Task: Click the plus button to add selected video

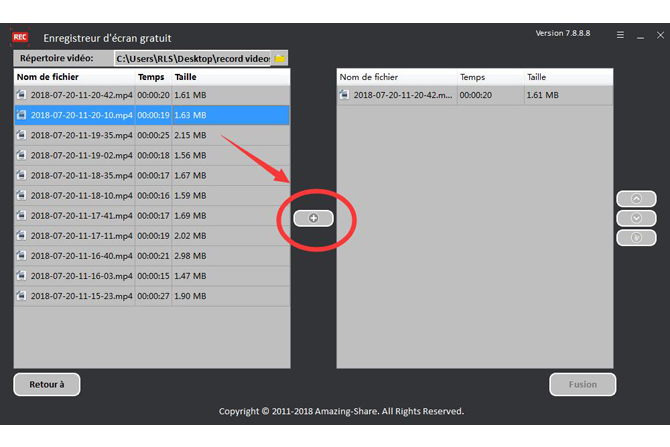Action: tap(313, 218)
